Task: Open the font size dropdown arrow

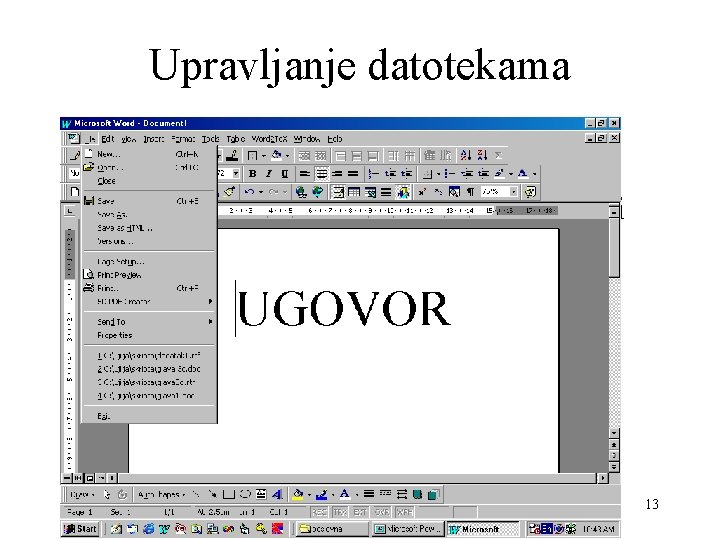Action: [236, 174]
